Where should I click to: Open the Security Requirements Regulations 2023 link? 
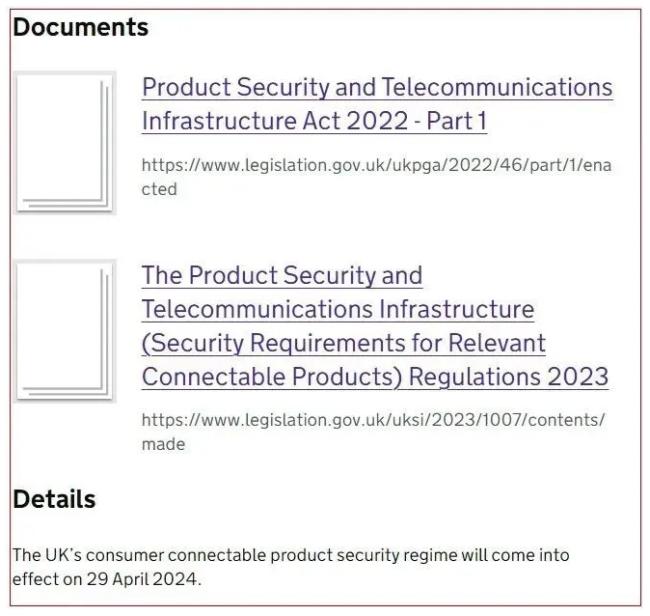[x=374, y=326]
